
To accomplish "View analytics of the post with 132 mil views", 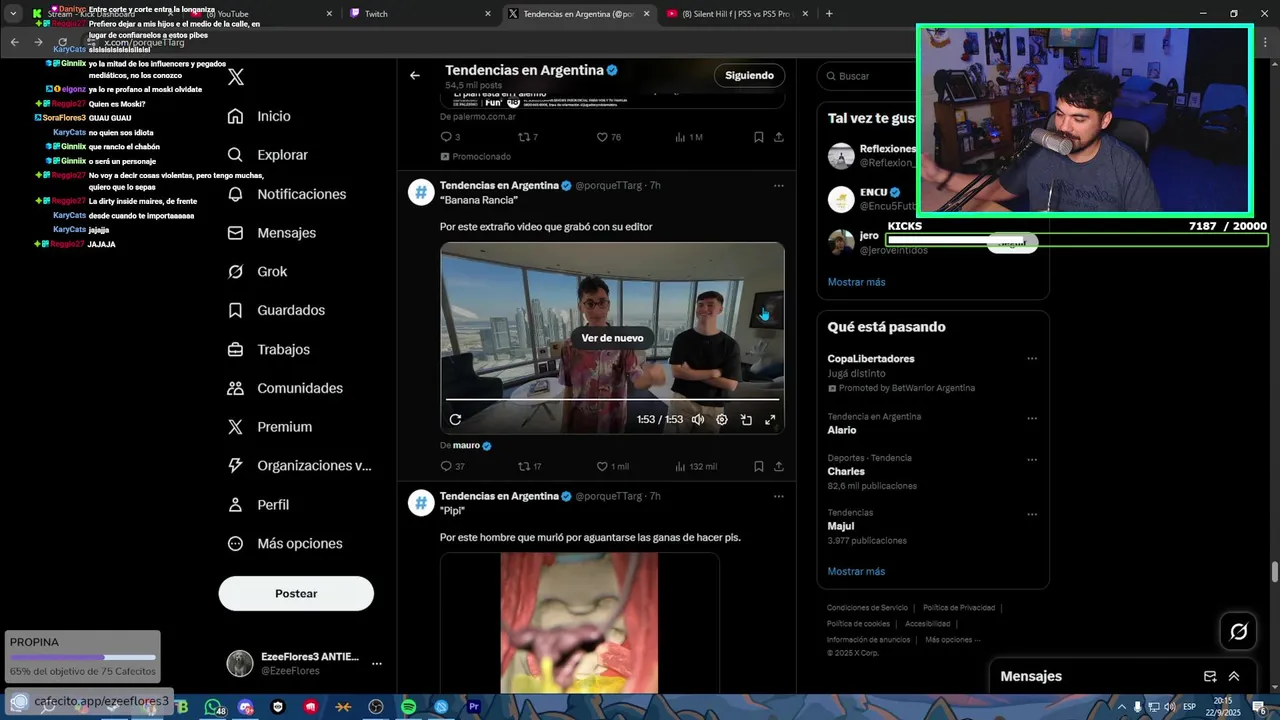I will (695, 466).
